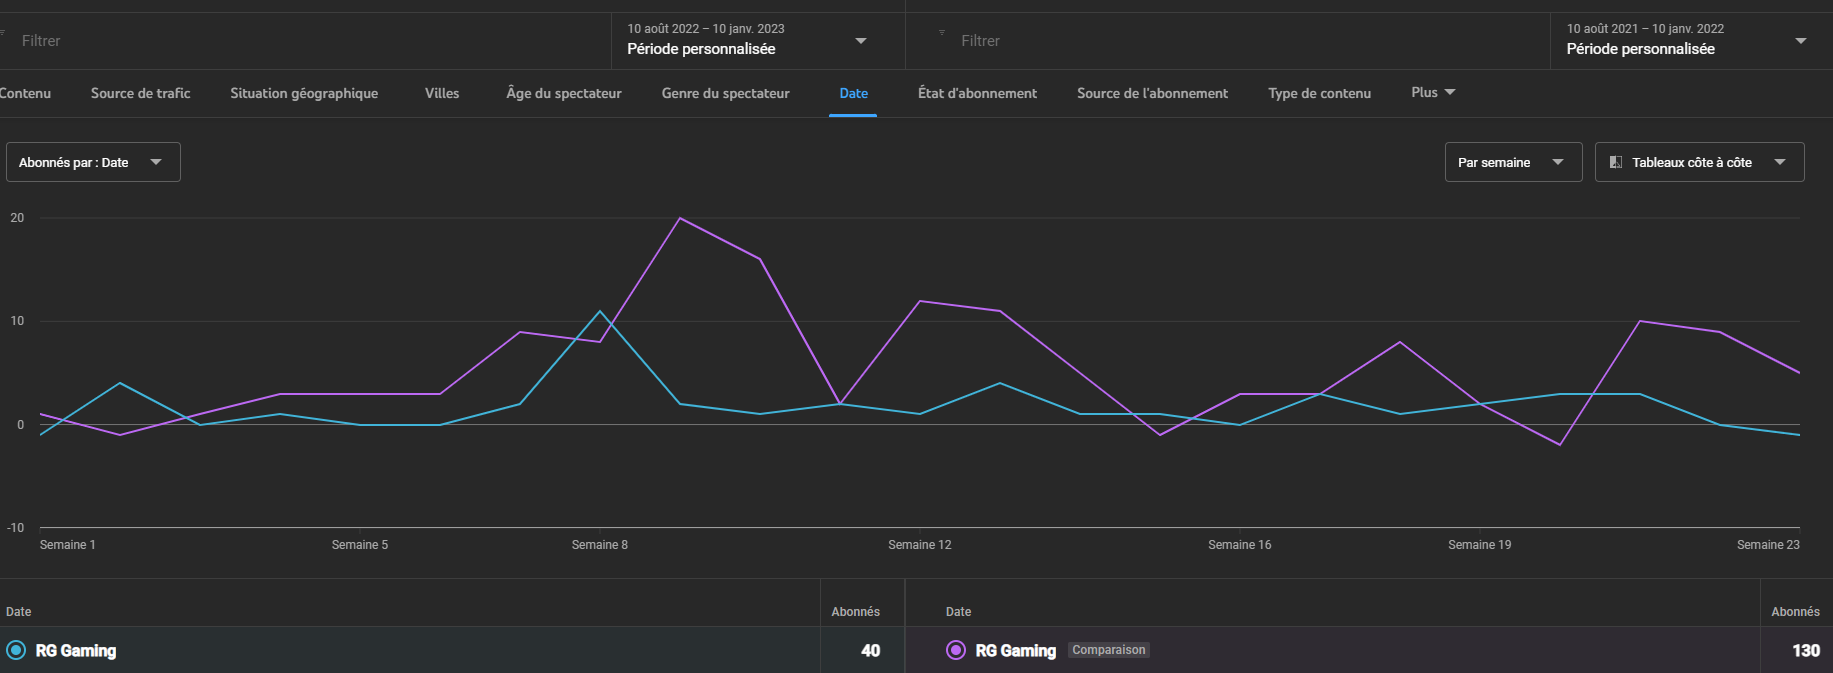Expand the Plus tabs menu

1433,92
